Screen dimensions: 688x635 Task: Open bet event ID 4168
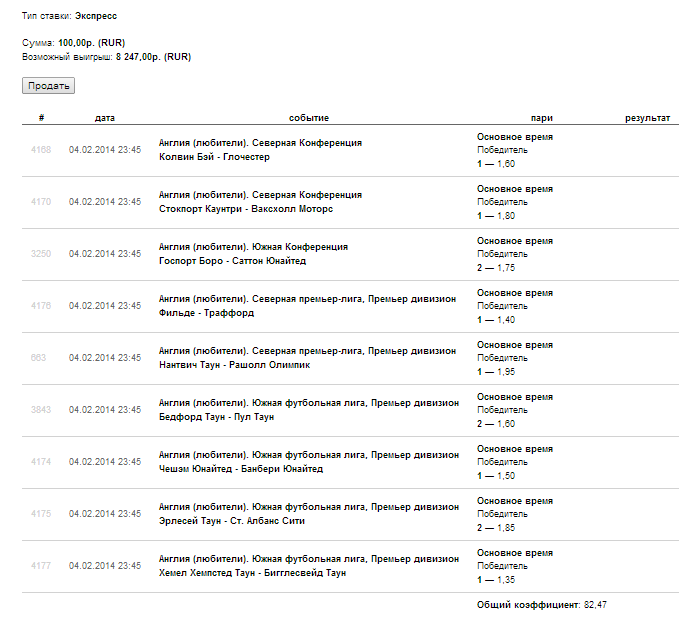41,150
